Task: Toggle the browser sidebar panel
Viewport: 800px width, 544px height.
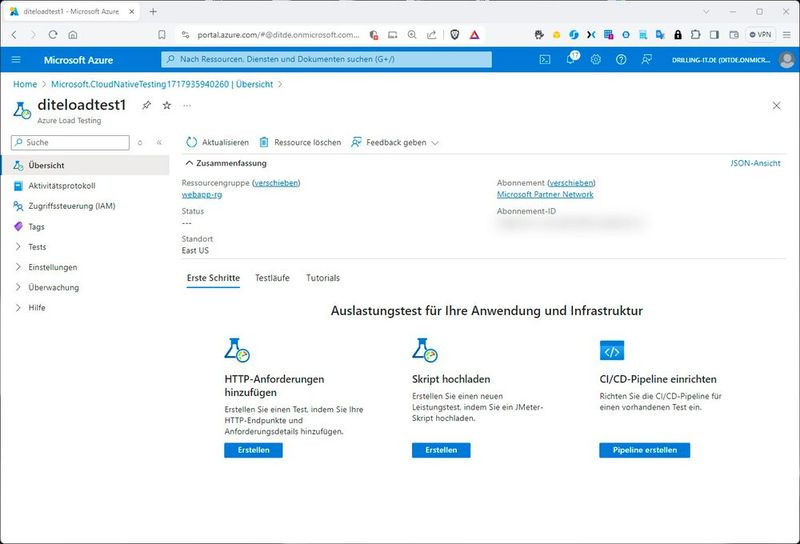Action: click(x=714, y=35)
